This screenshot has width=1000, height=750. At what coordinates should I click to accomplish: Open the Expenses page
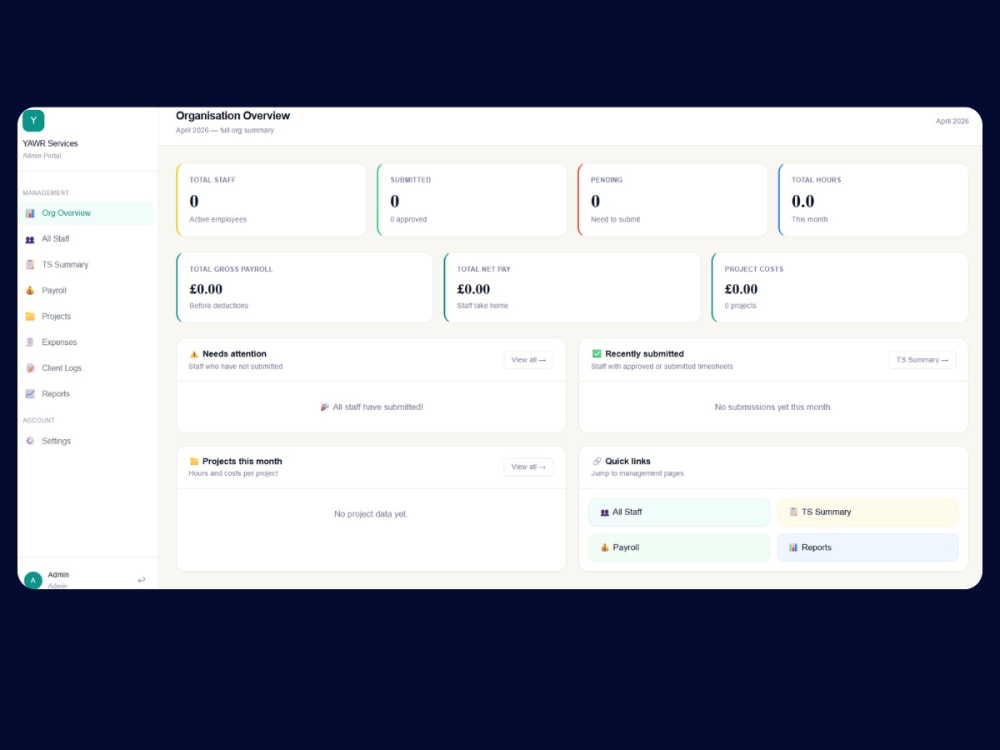point(86,342)
